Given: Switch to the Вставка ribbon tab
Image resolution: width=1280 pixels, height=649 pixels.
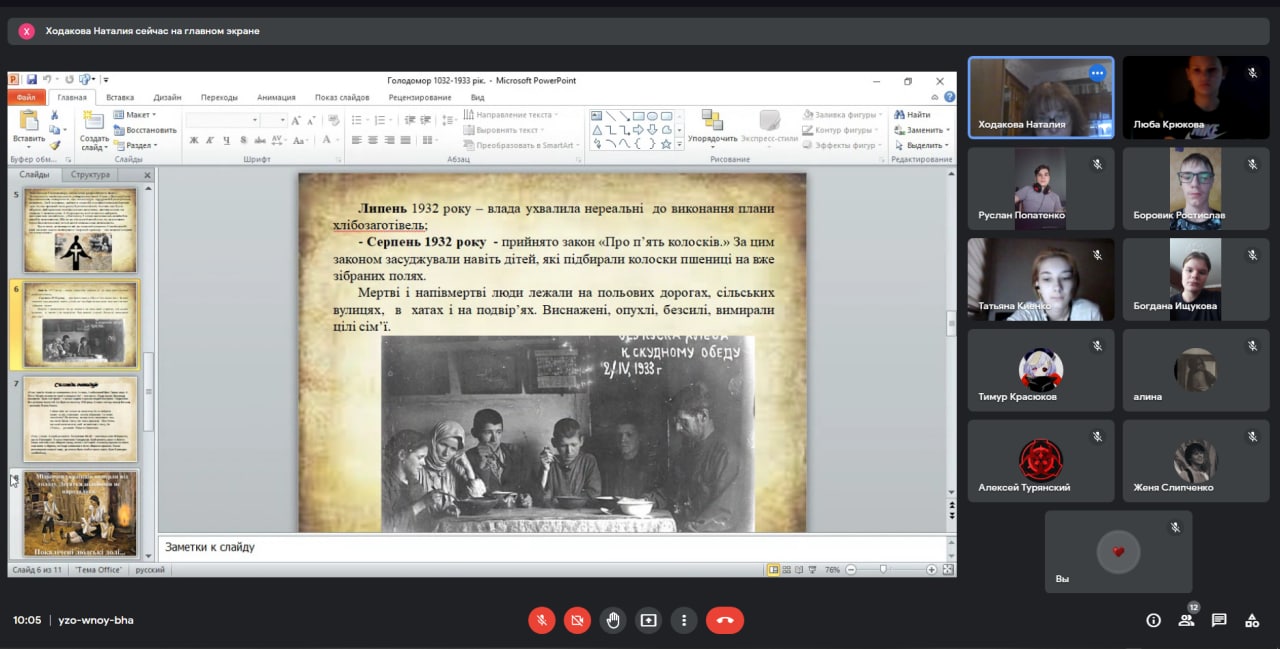Looking at the screenshot, I should (120, 97).
